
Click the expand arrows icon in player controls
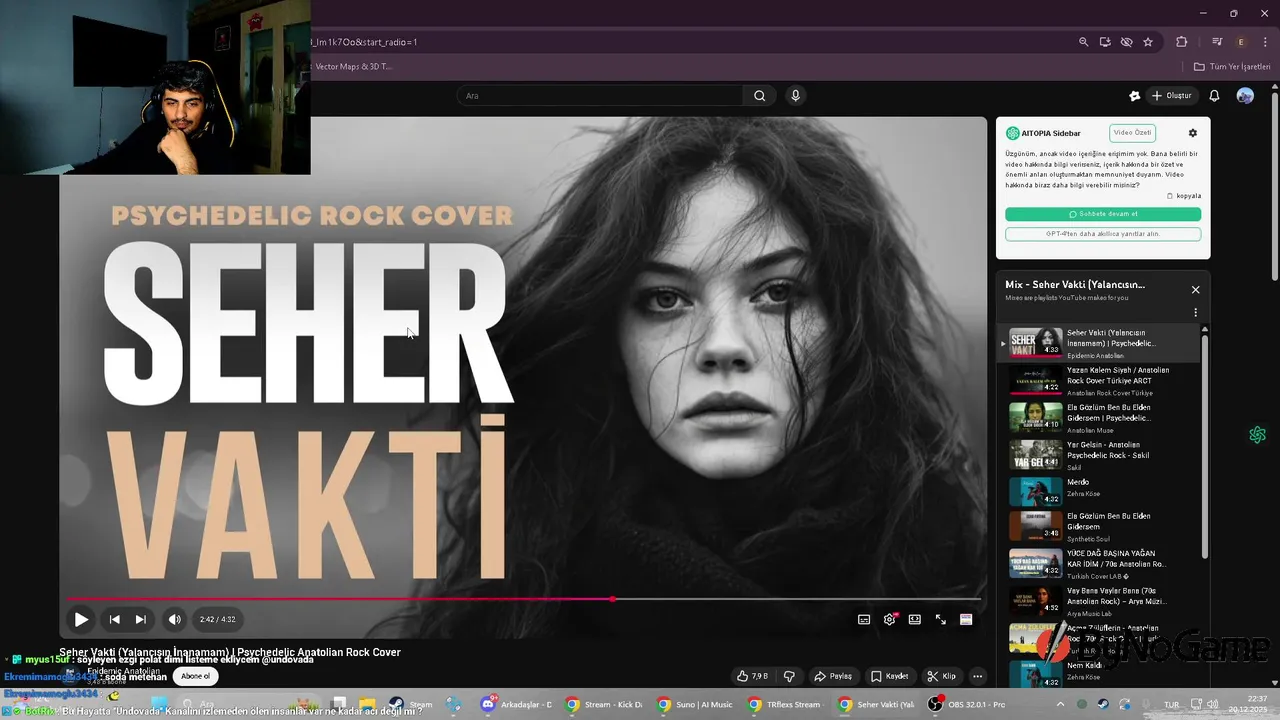940,619
